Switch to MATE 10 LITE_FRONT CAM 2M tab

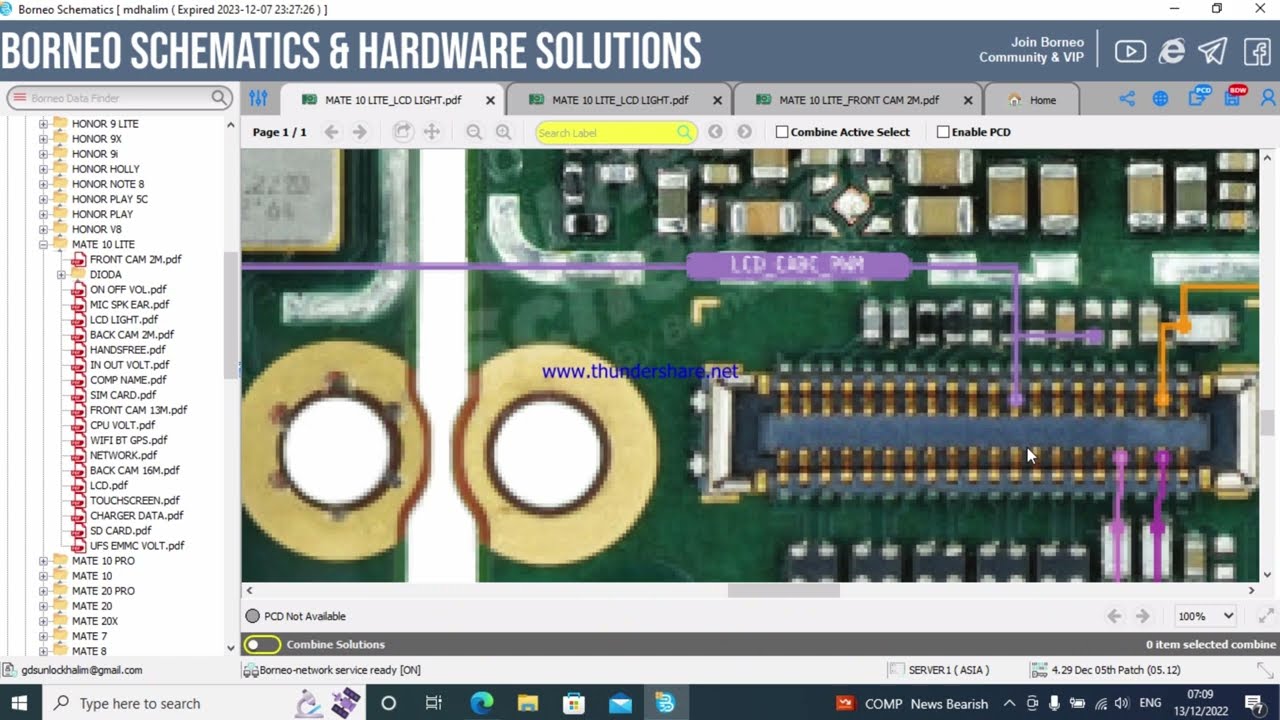tap(858, 100)
